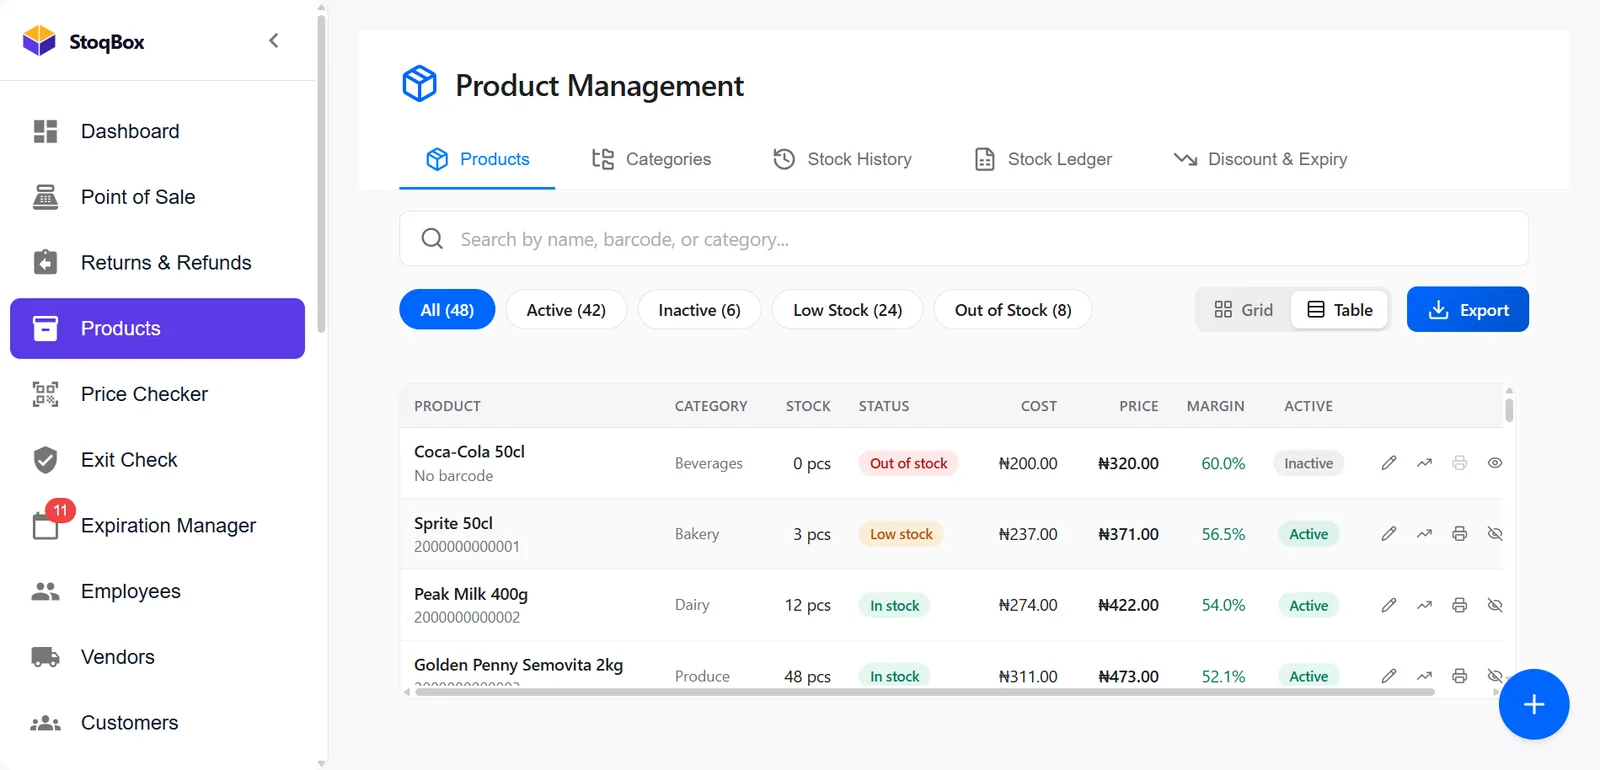Image resolution: width=1600 pixels, height=770 pixels.
Task: Hide the Peak Milk 400g product with the eye-off icon
Action: pyautogui.click(x=1495, y=605)
